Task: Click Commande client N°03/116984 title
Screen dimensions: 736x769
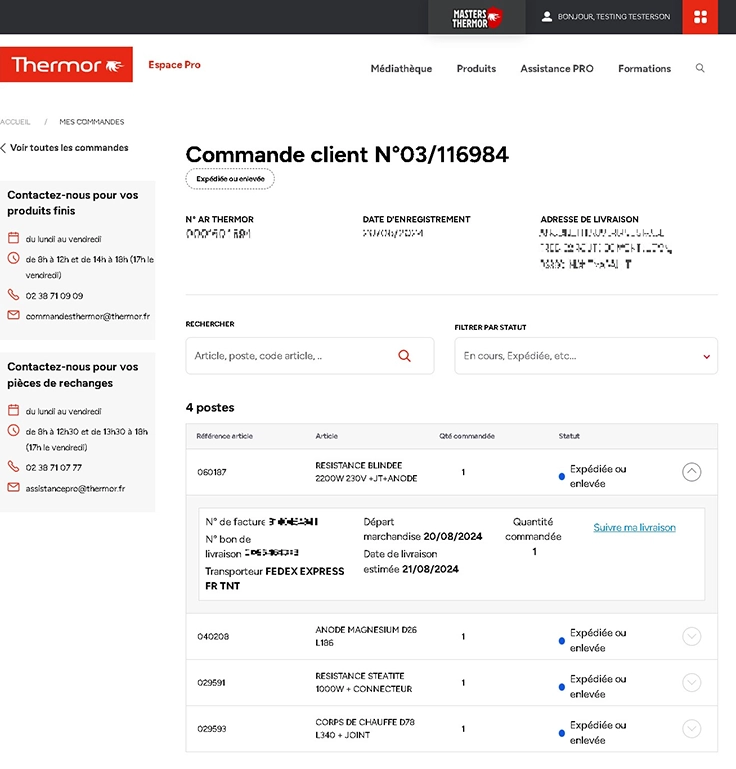Action: [347, 154]
